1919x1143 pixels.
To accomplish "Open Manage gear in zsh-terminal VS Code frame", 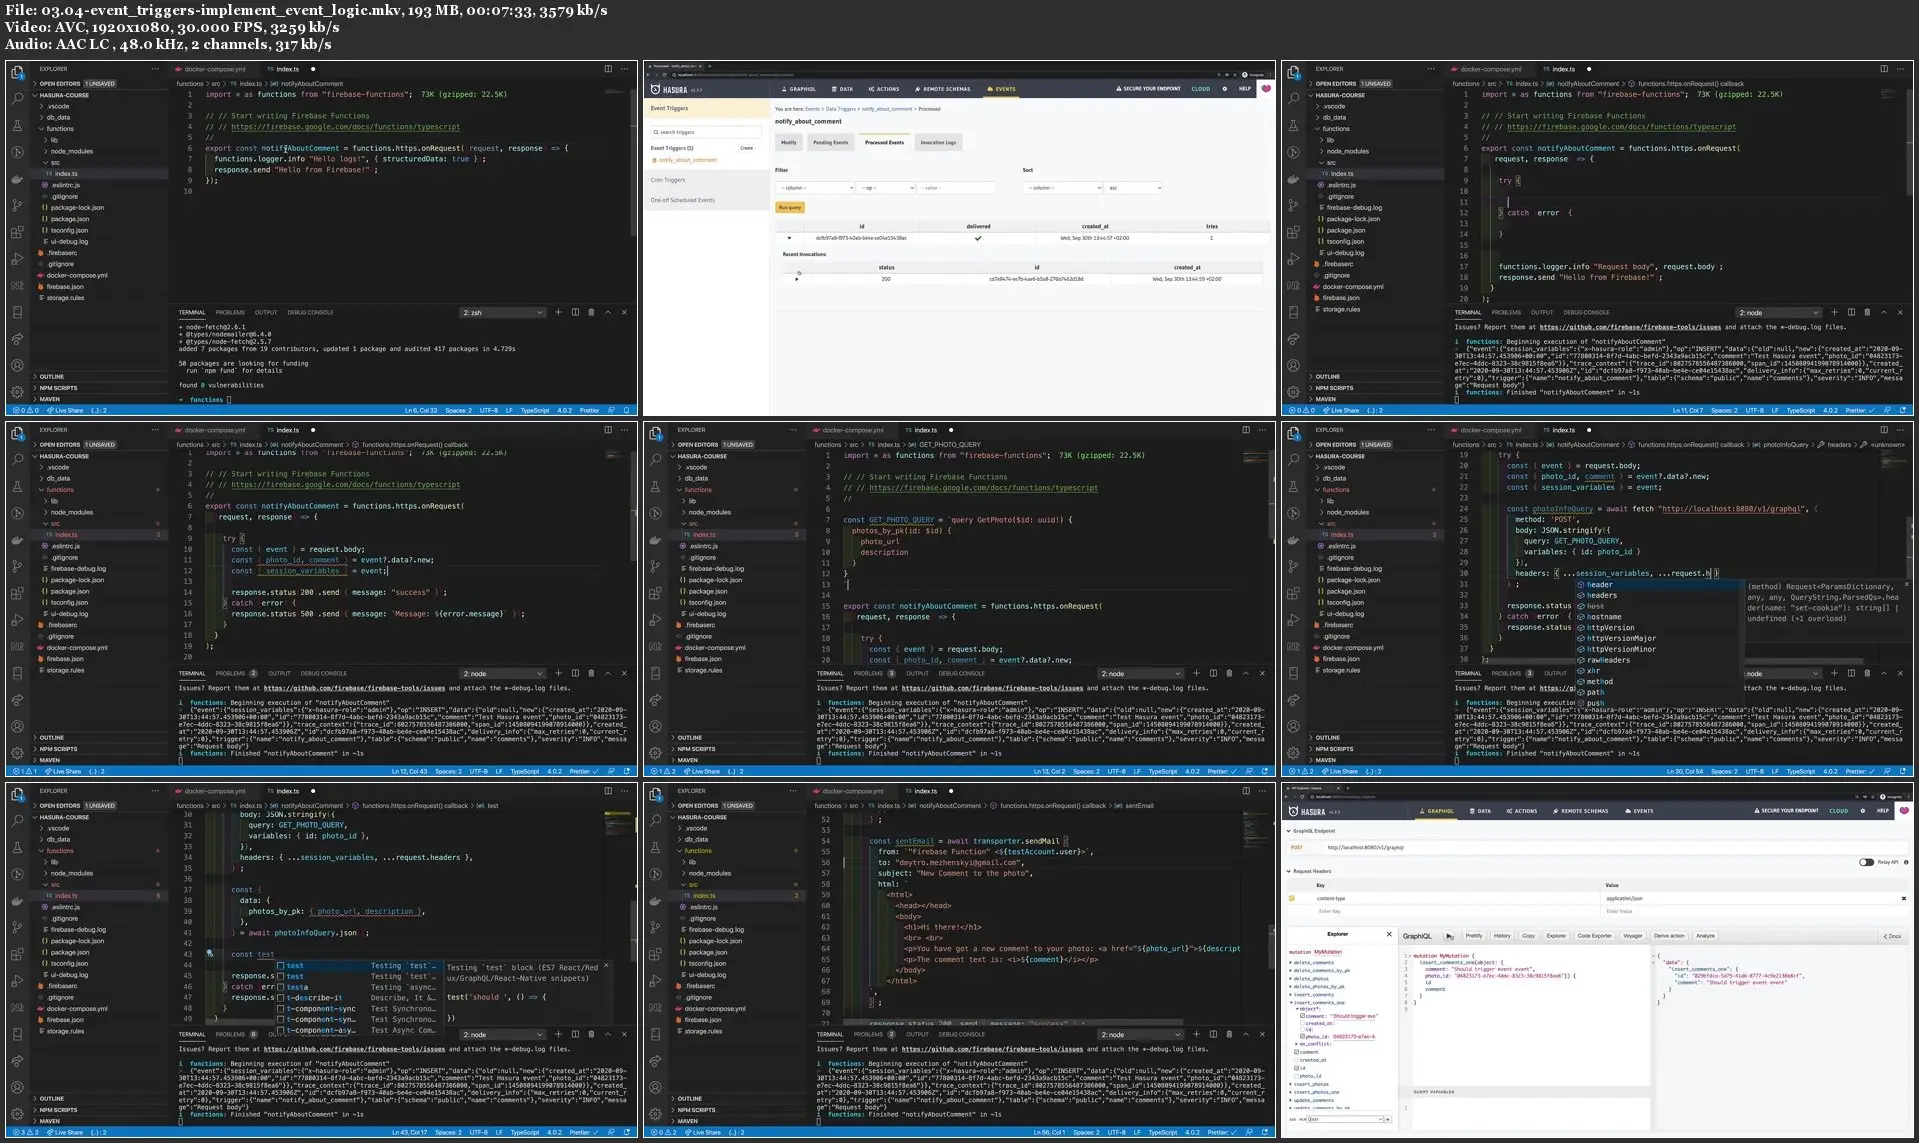I will click(x=17, y=392).
